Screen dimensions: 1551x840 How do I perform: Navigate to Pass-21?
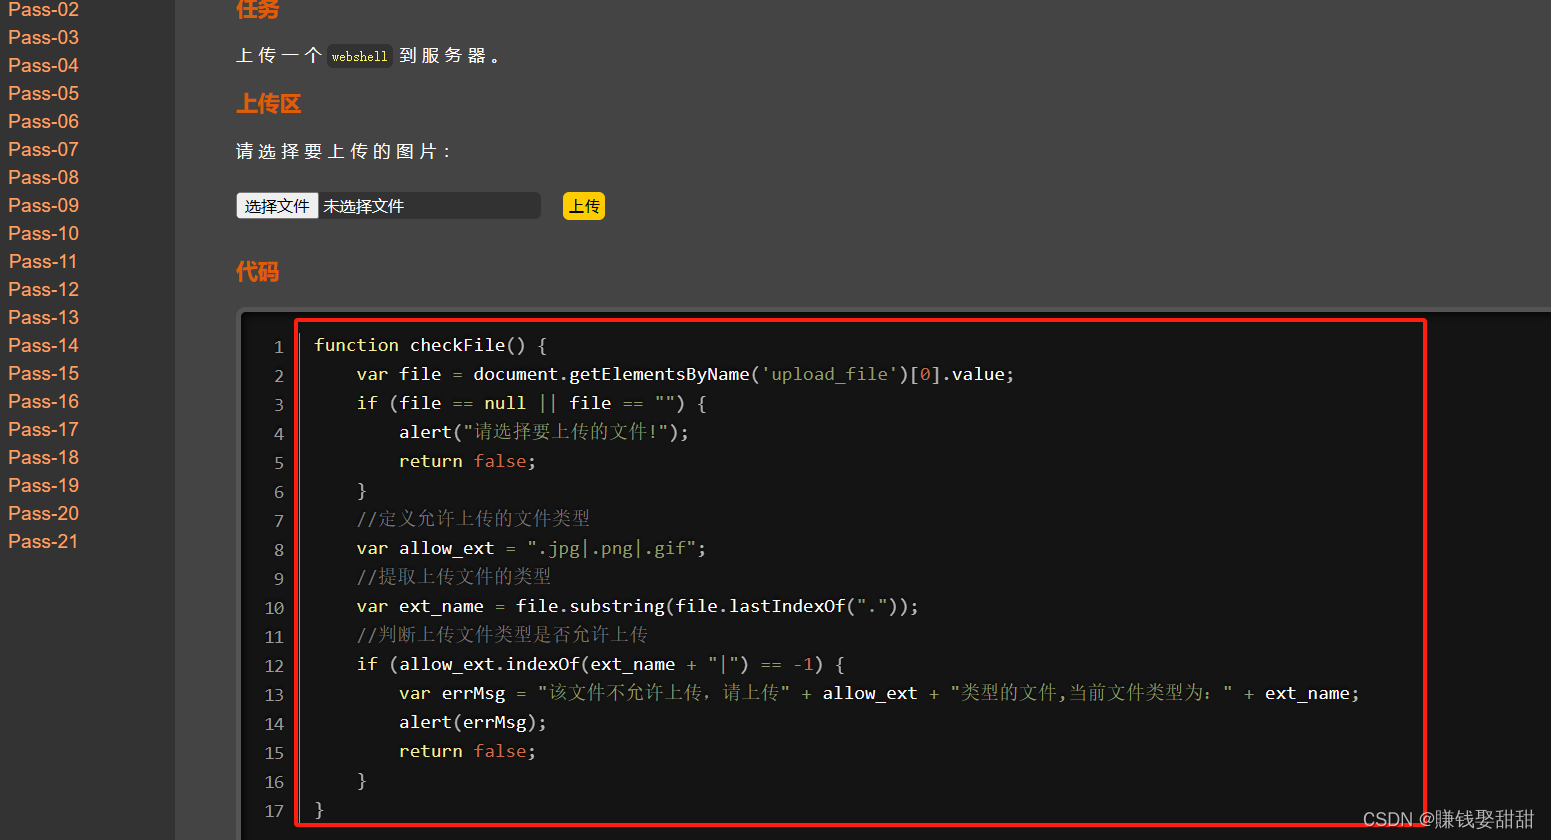[x=44, y=541]
